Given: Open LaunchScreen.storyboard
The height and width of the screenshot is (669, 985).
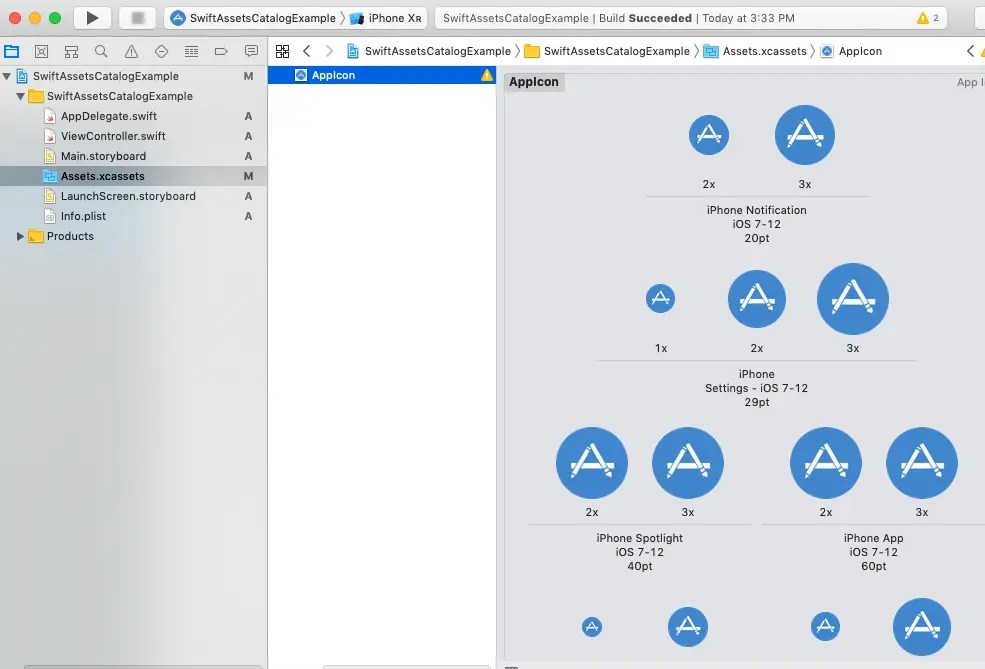Looking at the screenshot, I should [x=133, y=197].
